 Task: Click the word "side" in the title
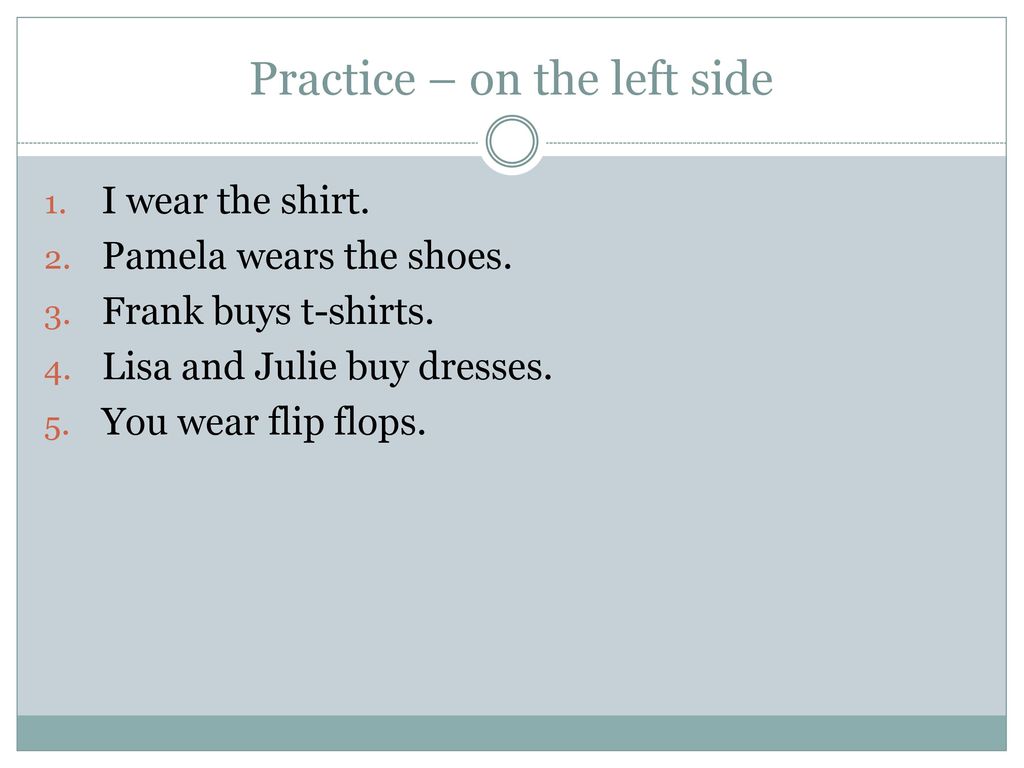[x=732, y=78]
